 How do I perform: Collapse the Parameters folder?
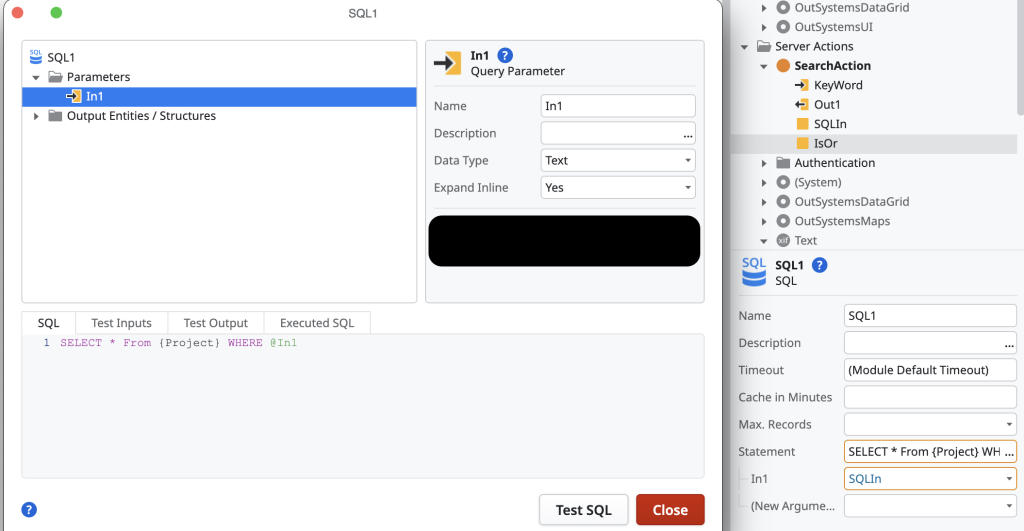pos(37,77)
